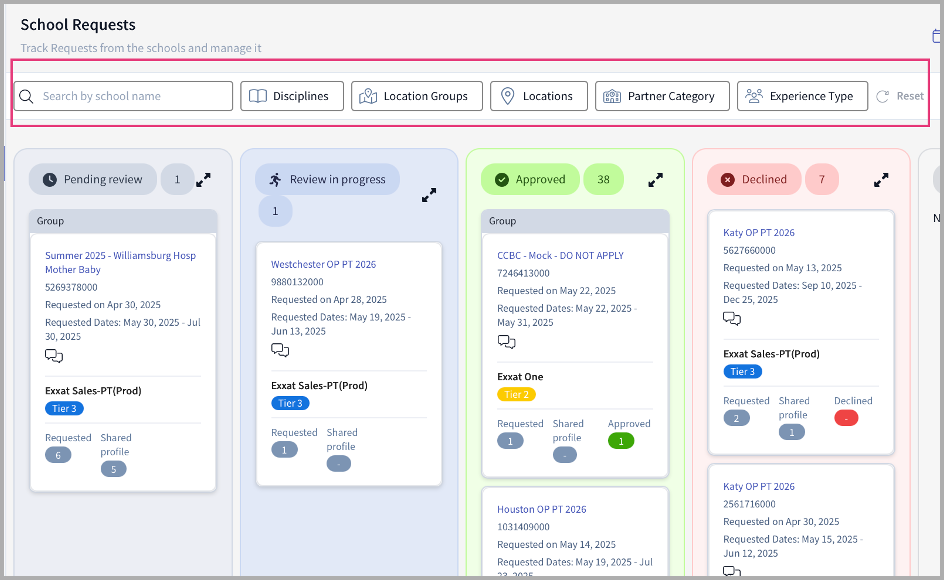The height and width of the screenshot is (580, 944).
Task: Open Summer 2025 - Williamsburg Hosp Mother Baby request
Action: [x=120, y=263]
